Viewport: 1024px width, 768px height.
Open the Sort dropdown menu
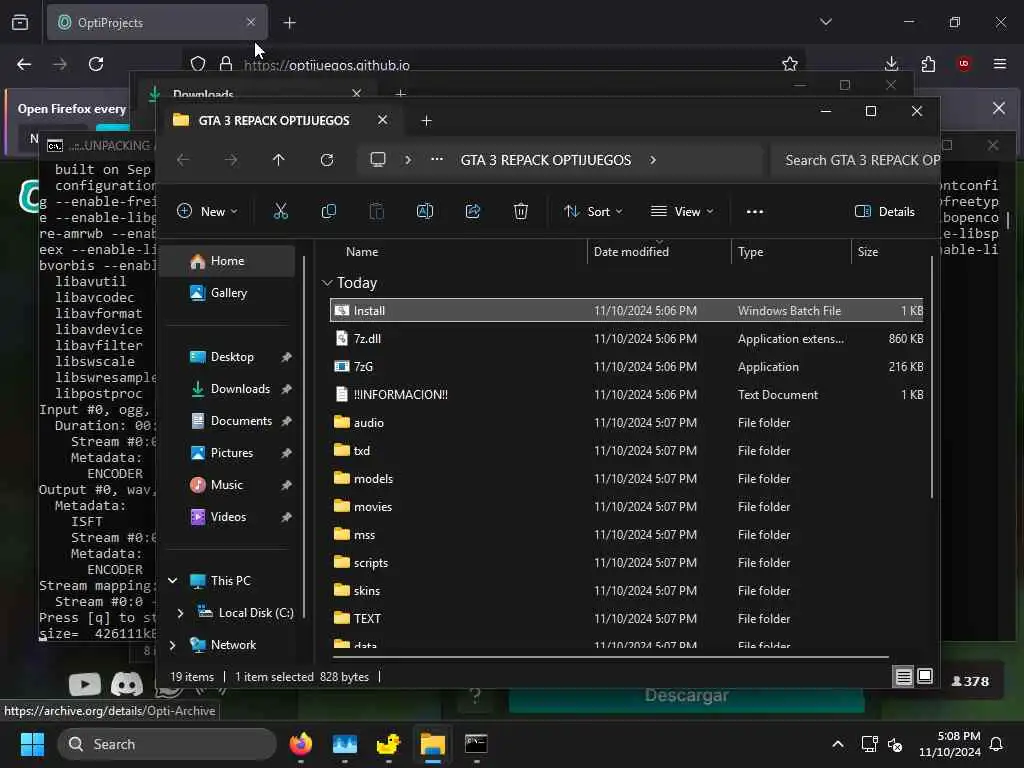pos(593,212)
